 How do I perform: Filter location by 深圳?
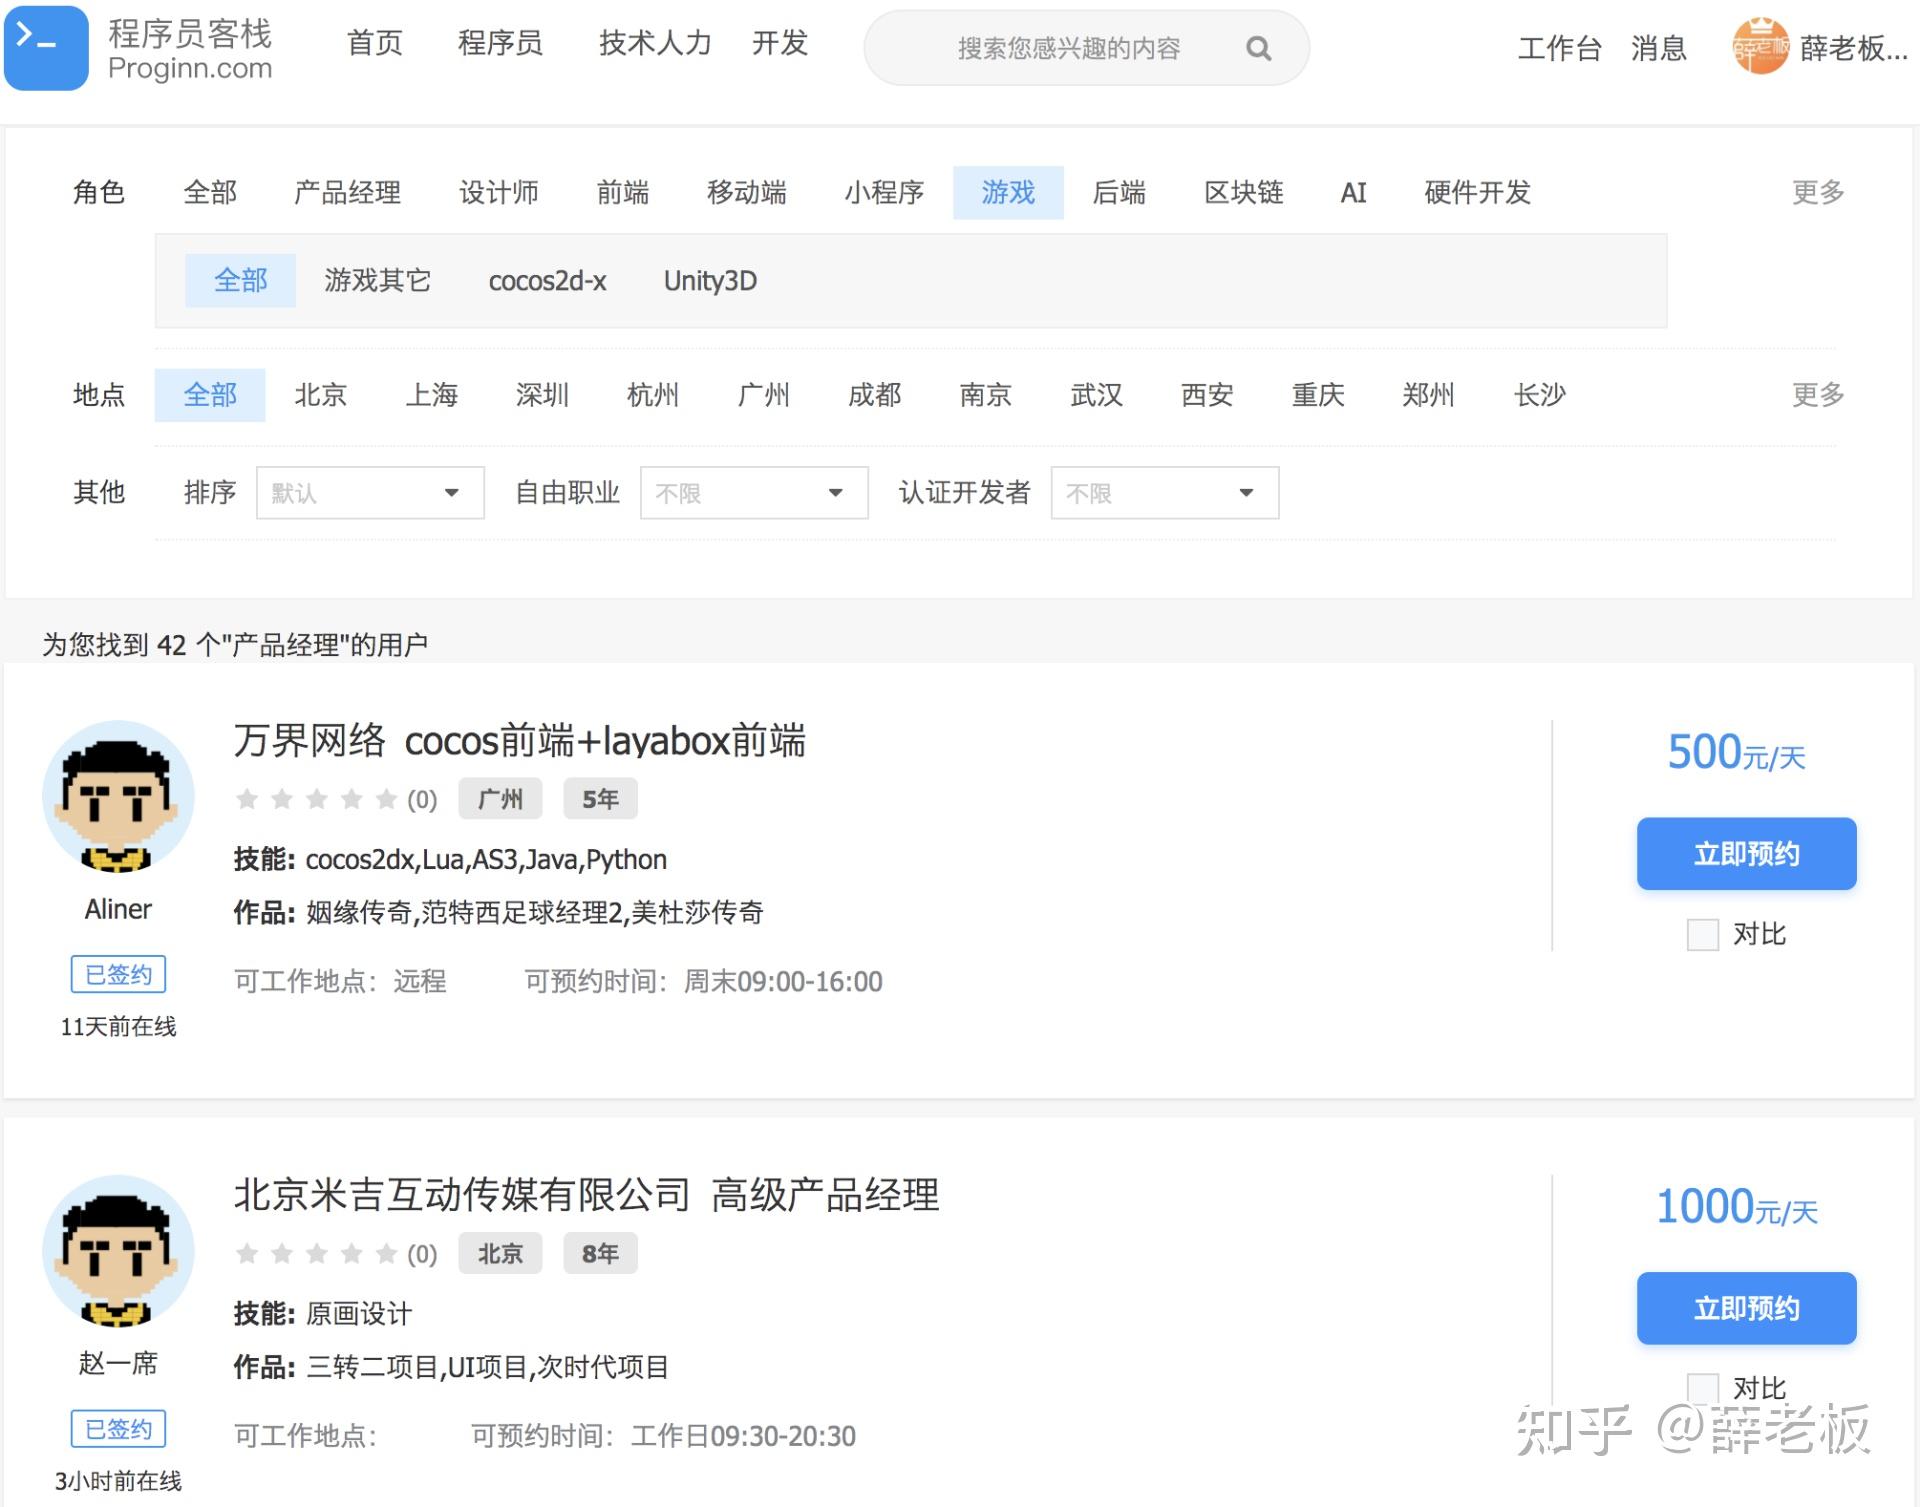[542, 394]
